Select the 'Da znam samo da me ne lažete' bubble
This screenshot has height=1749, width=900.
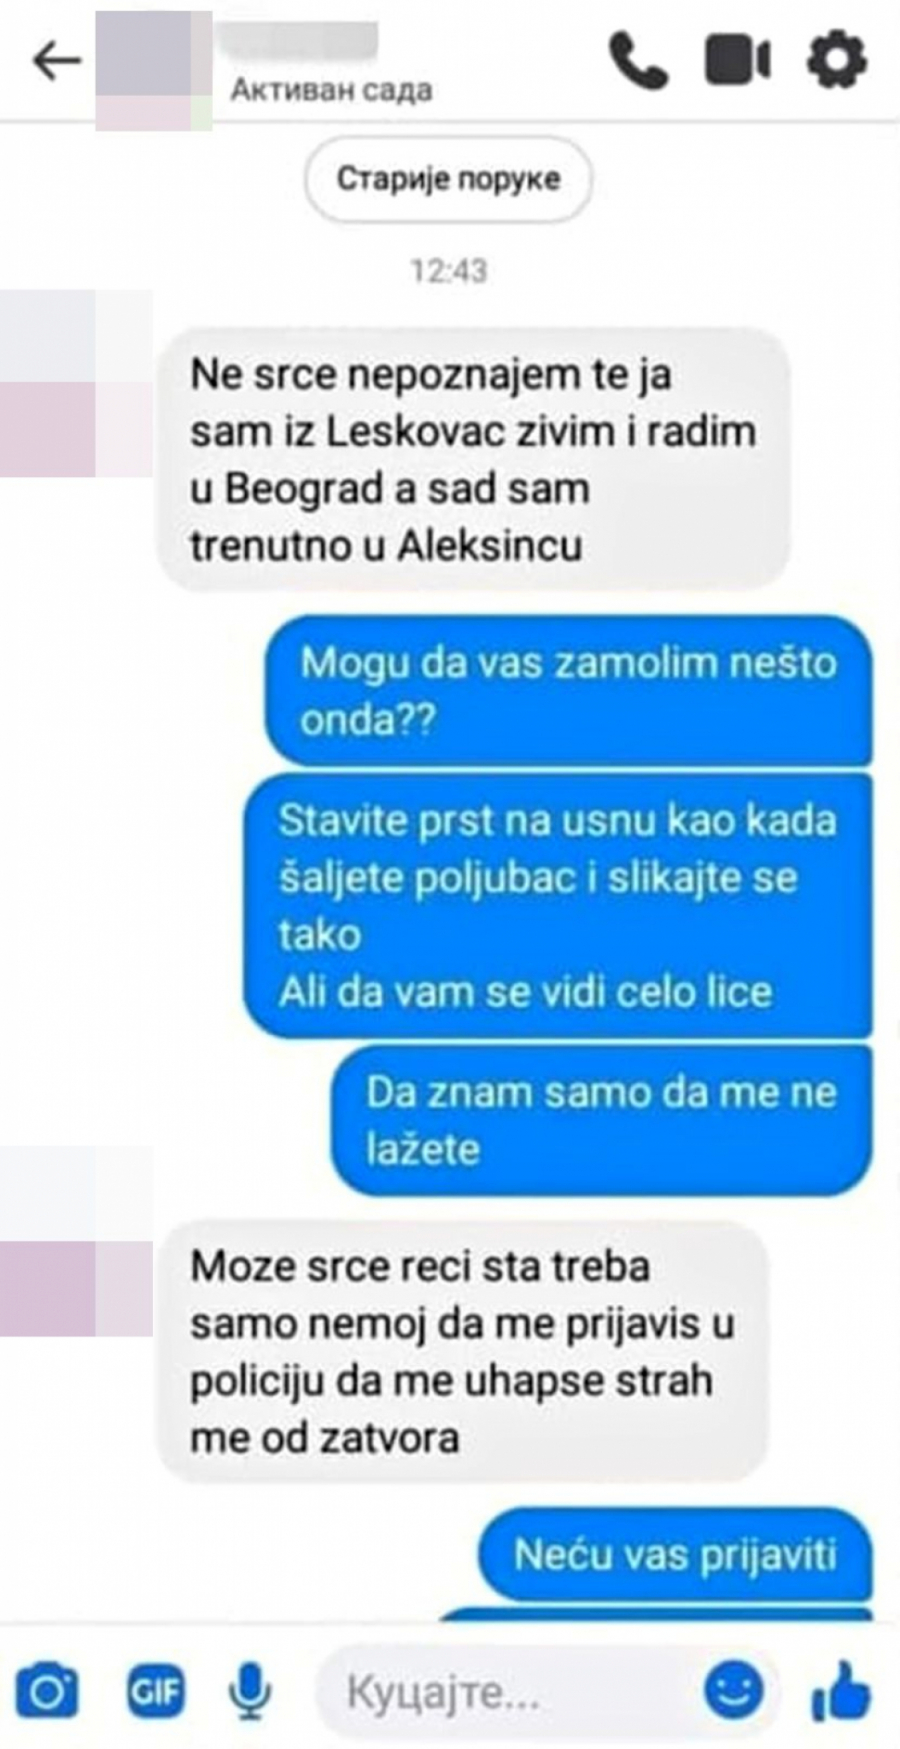click(x=601, y=1120)
